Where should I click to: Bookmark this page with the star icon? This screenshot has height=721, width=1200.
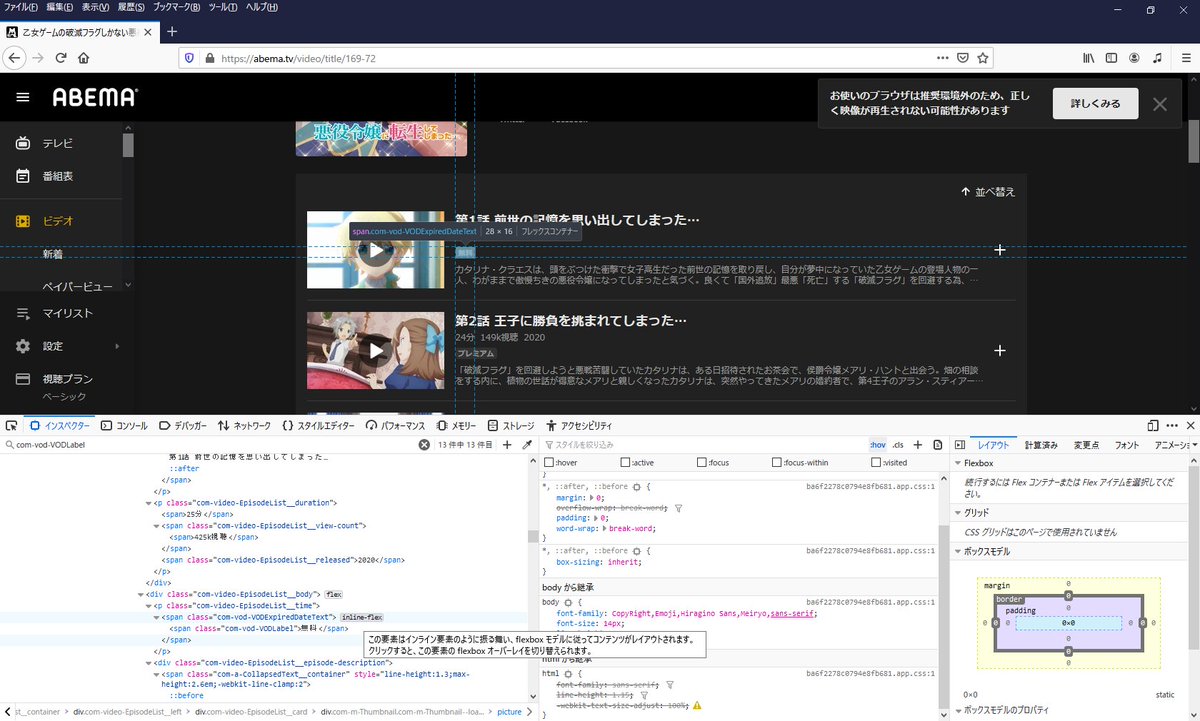point(983,58)
